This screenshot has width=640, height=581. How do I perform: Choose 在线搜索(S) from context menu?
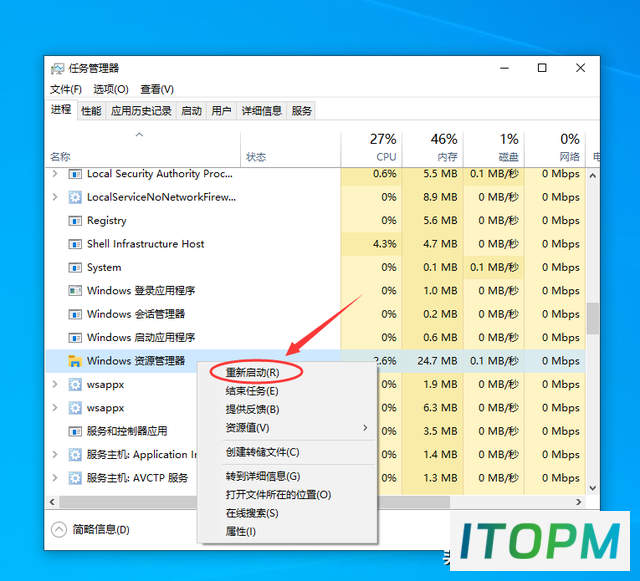tap(252, 513)
